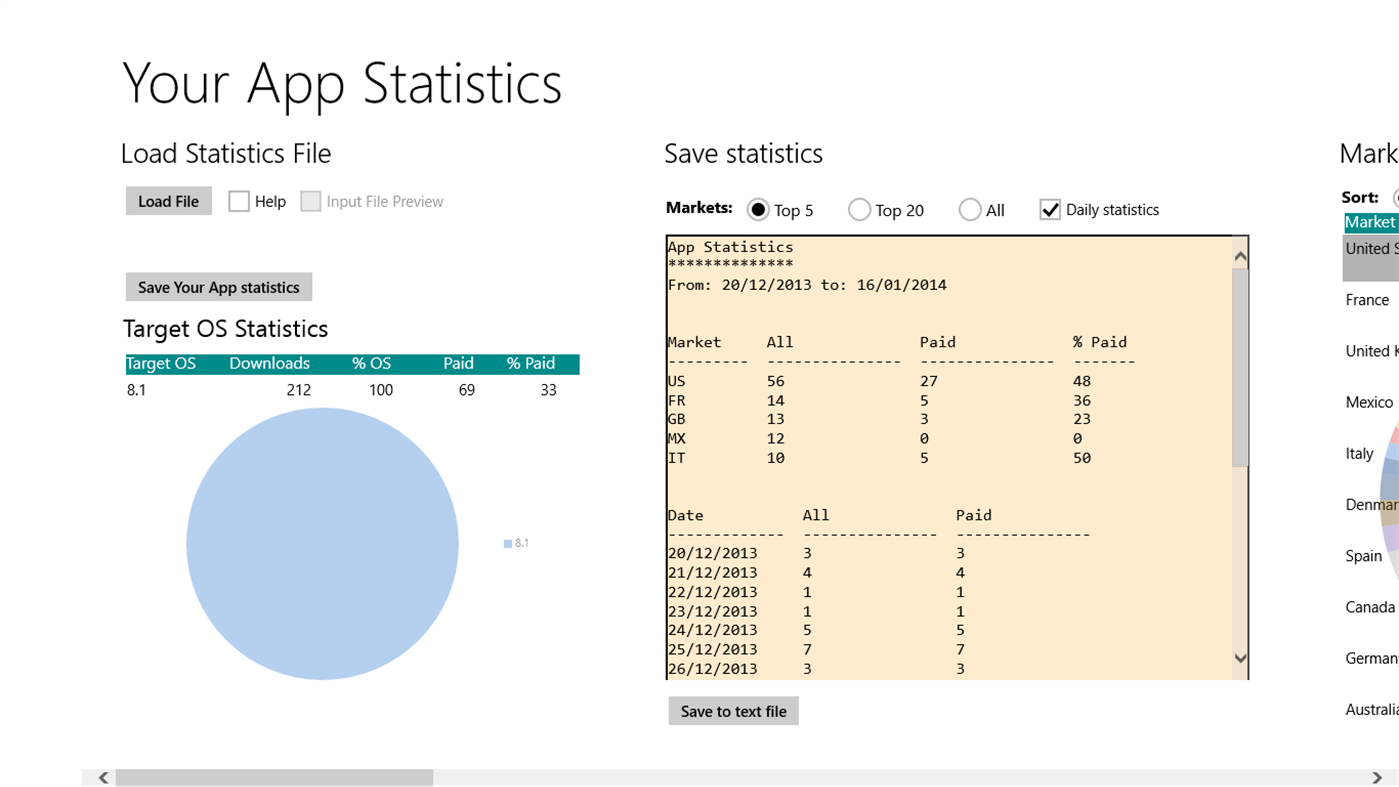Image resolution: width=1399 pixels, height=787 pixels.
Task: Click the right chevron on the bottom scrollbar
Action: click(x=1377, y=777)
